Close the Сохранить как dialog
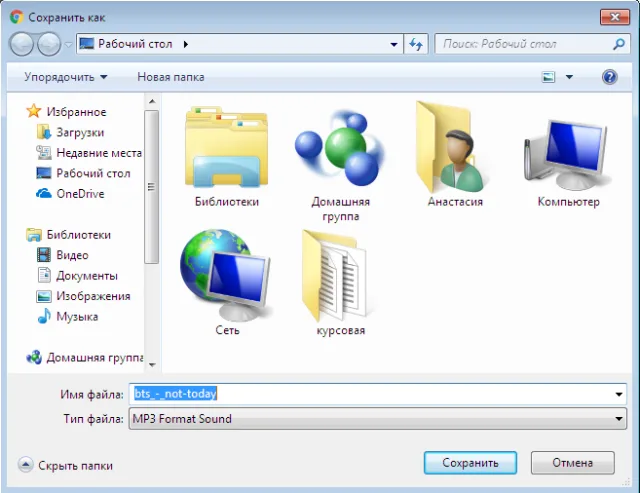Viewport: 640px width, 493px height. click(x=615, y=17)
